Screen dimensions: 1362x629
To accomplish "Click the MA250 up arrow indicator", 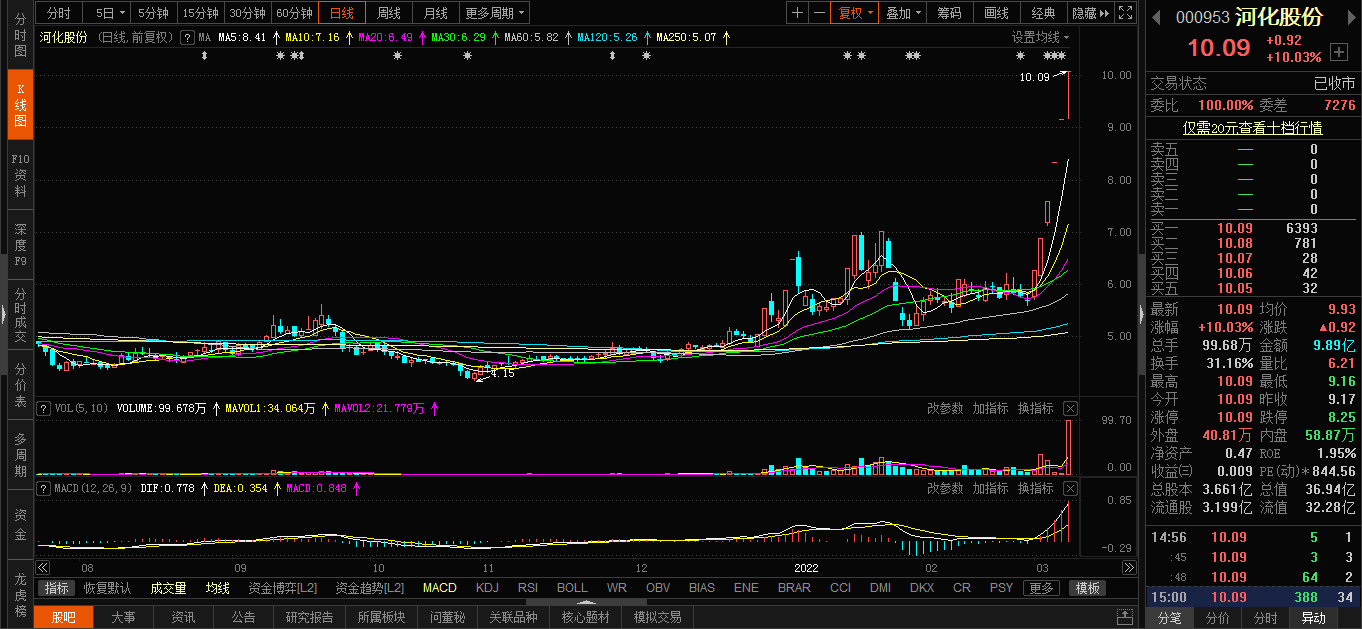I will [x=726, y=37].
